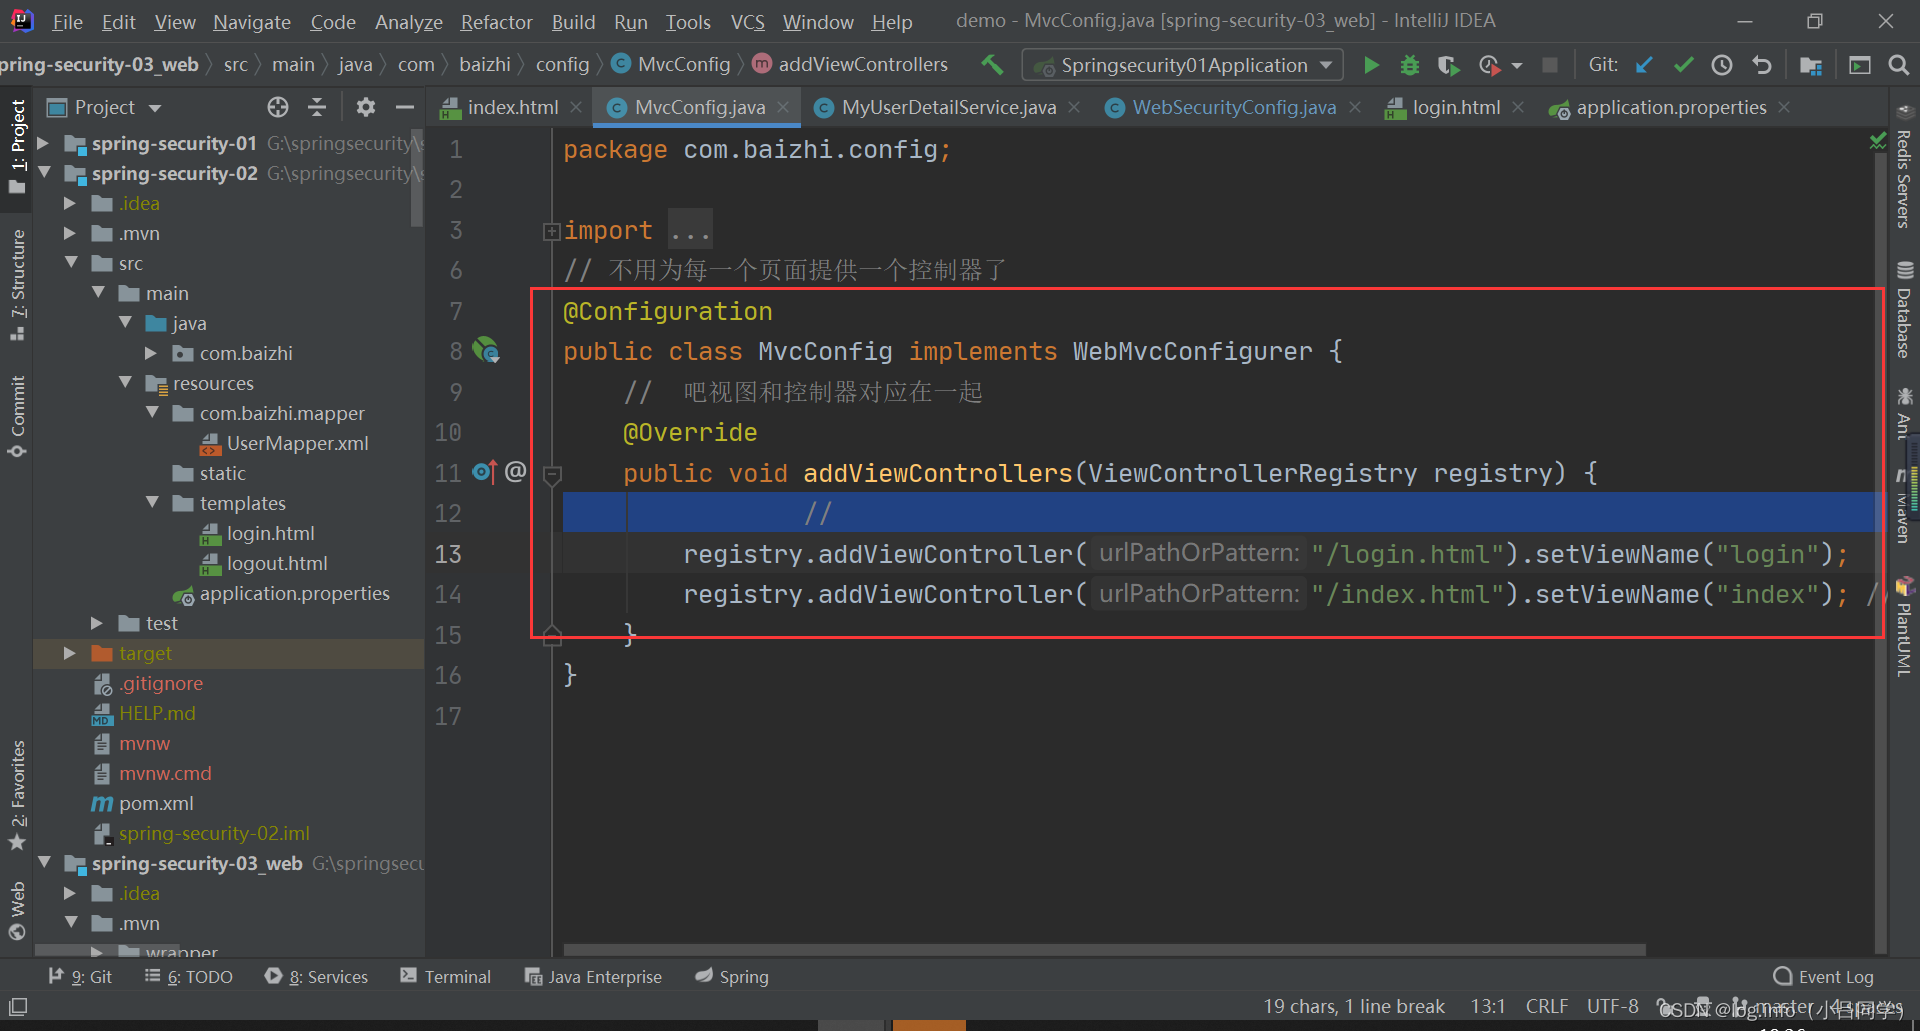This screenshot has width=1920, height=1031.
Task: Open the Refactor menu
Action: coord(496,21)
